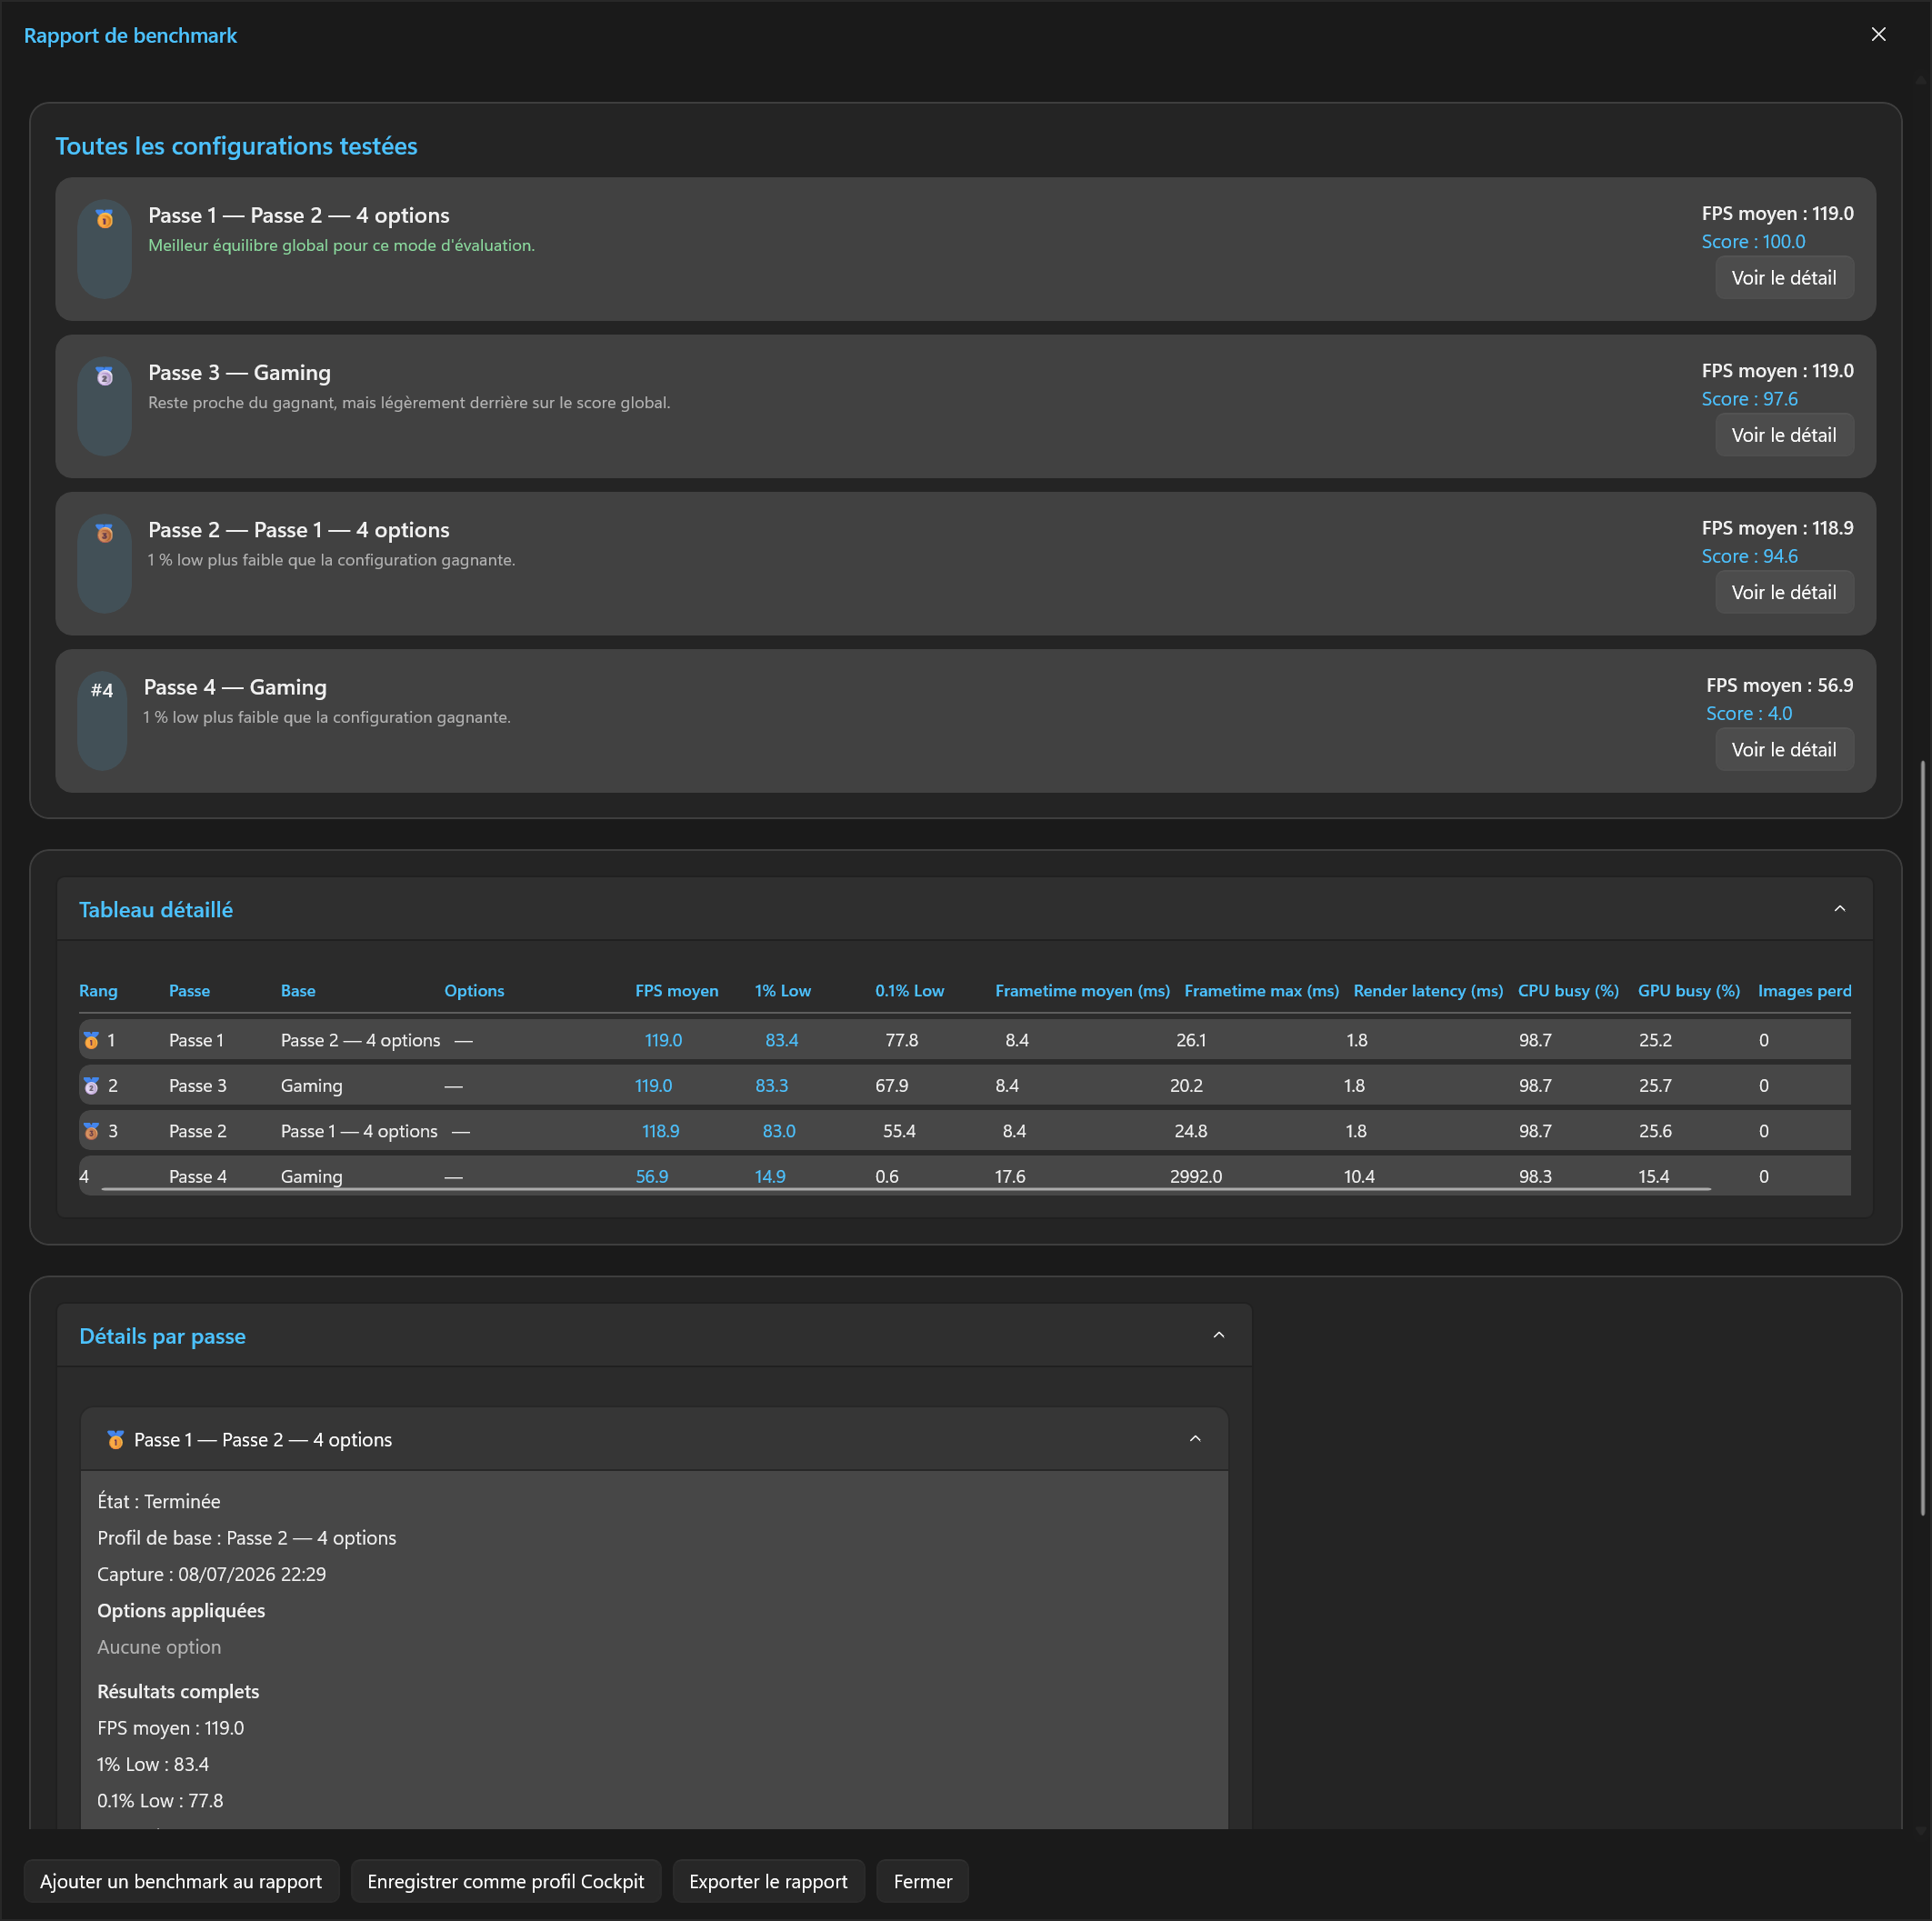
Task: Click Ajouter un benchmark au rapport
Action: (181, 1881)
